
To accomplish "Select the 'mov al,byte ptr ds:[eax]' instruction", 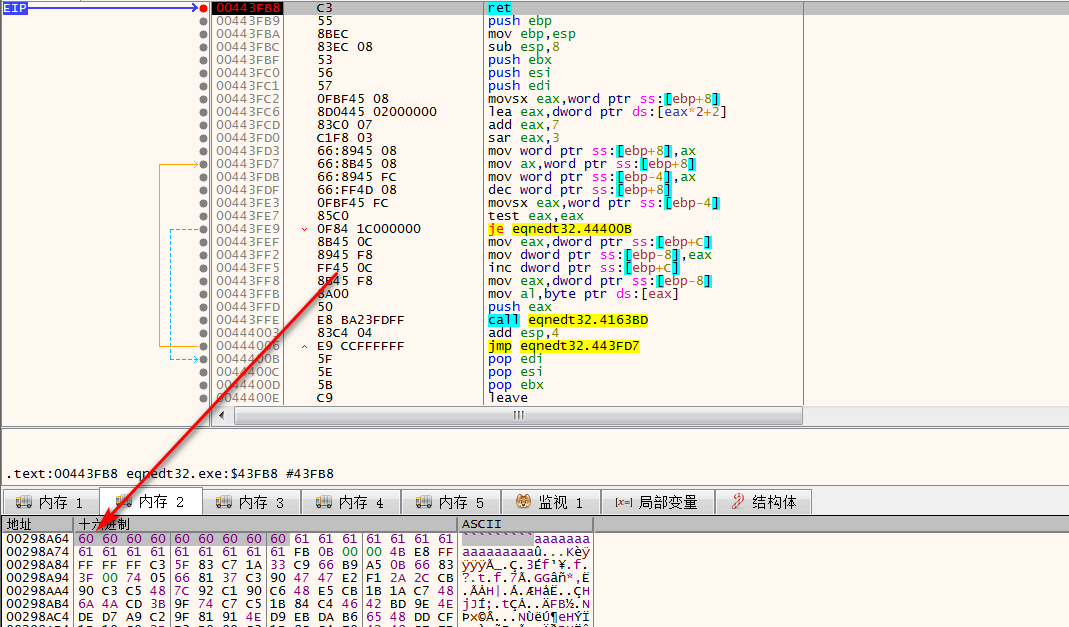I will (584, 294).
